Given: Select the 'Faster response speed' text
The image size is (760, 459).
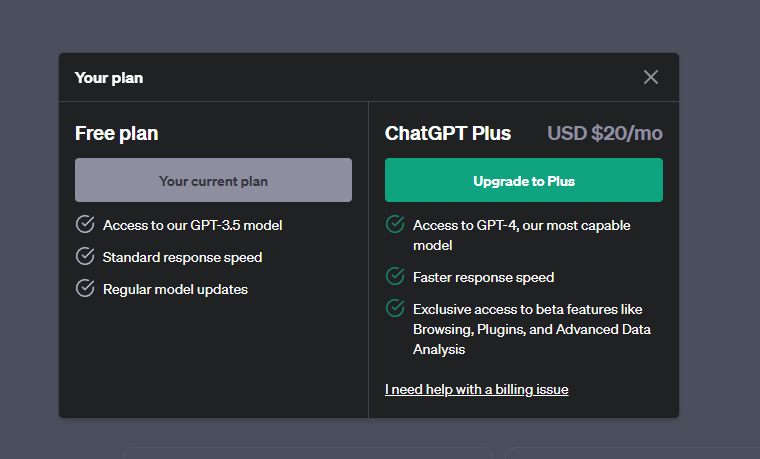Looking at the screenshot, I should pos(483,277).
